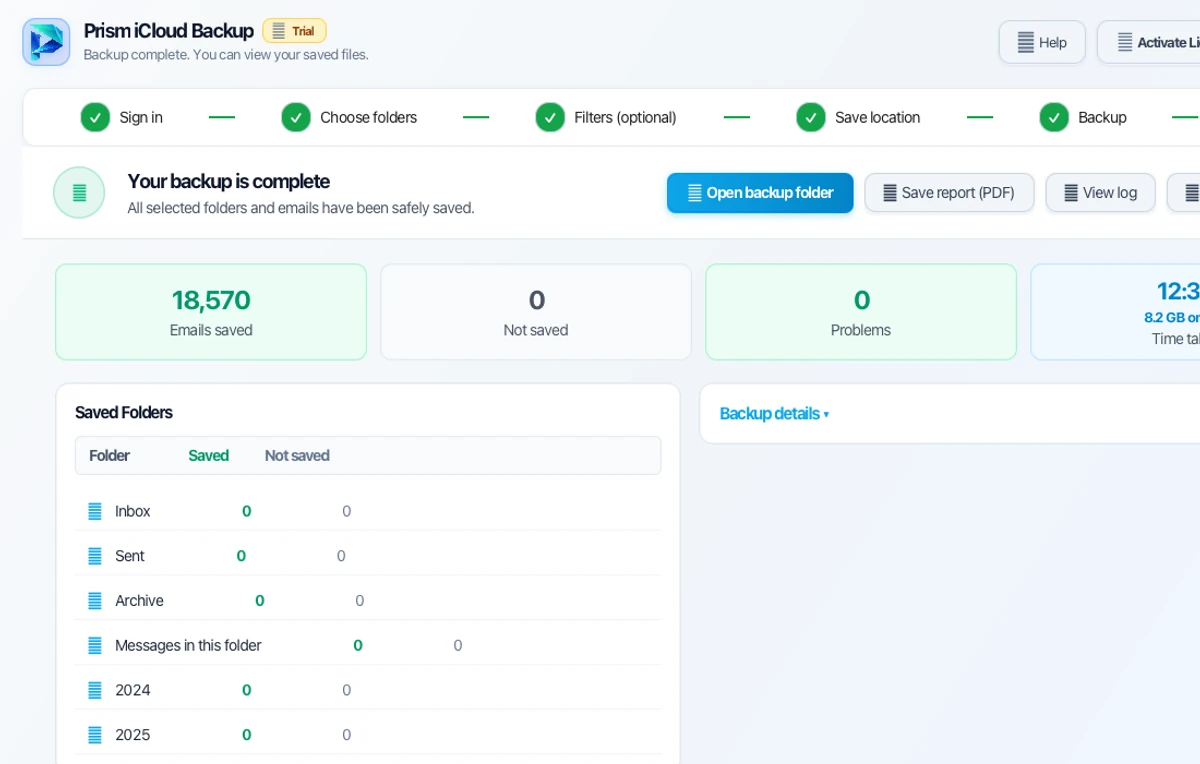1200x764 pixels.
Task: Click the Prism iCloud Backup app logo
Action: click(x=46, y=42)
